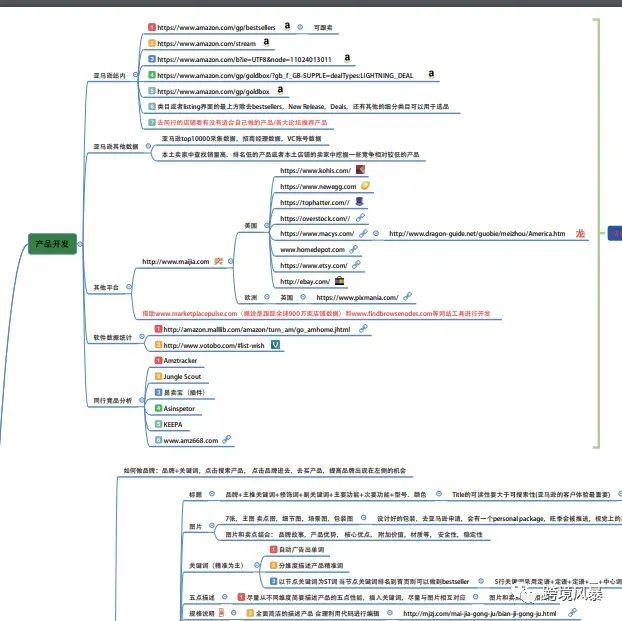Open the www.newegg.com link
This screenshot has width=622, height=621.
(318, 186)
